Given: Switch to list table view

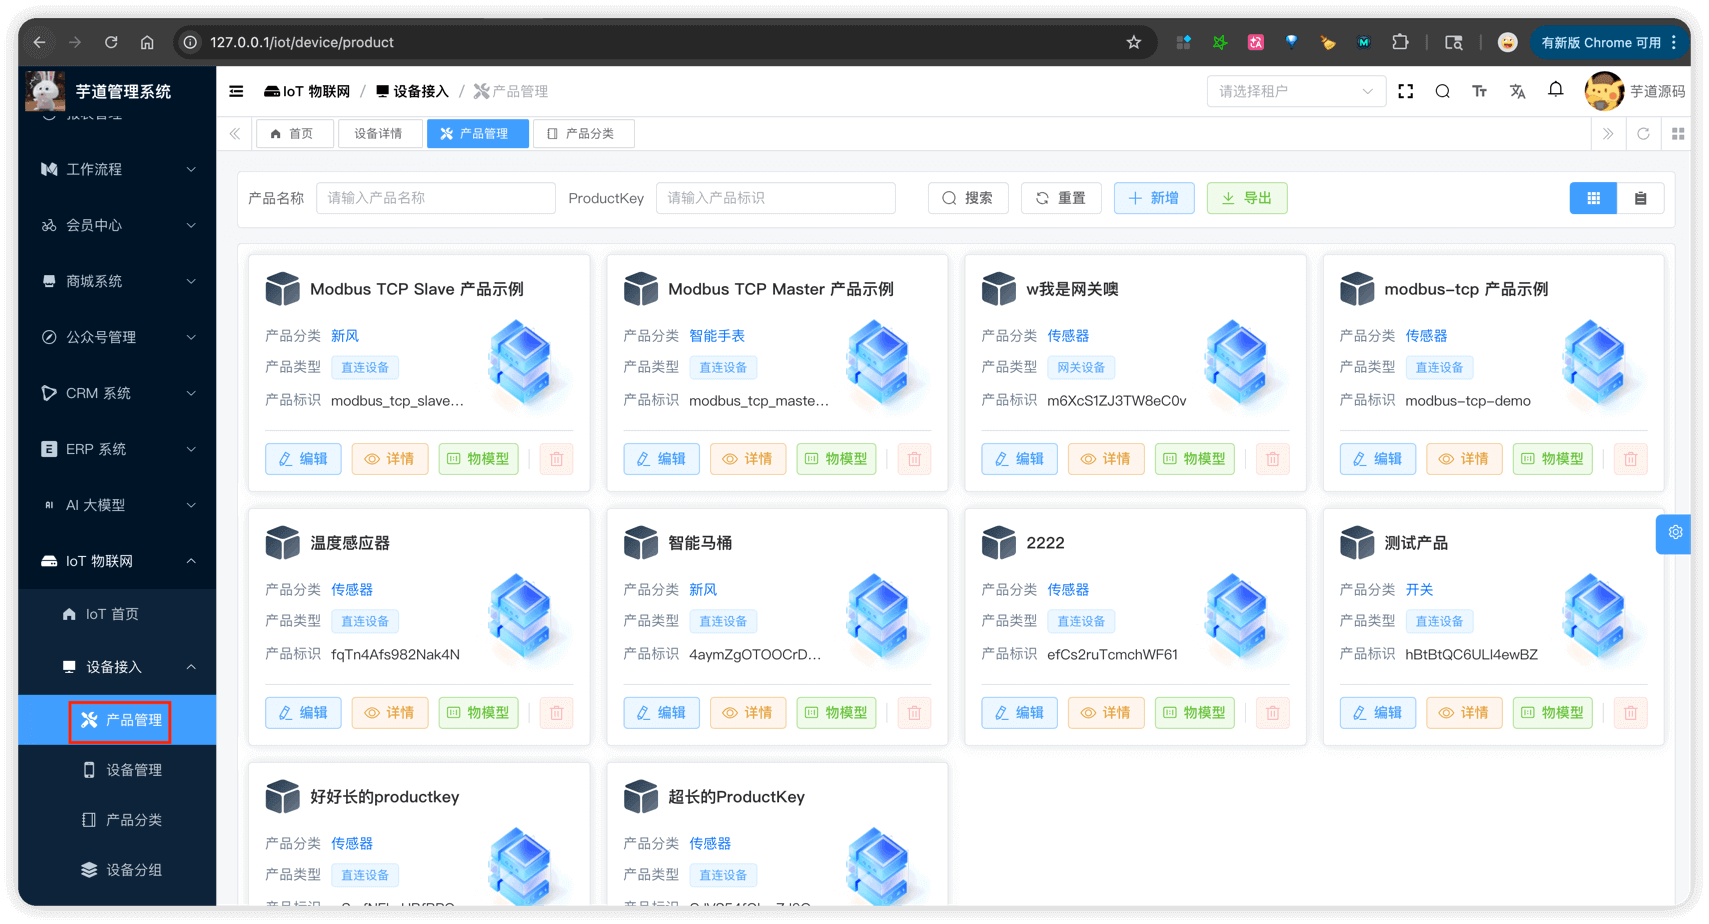Looking at the screenshot, I should pos(1640,198).
